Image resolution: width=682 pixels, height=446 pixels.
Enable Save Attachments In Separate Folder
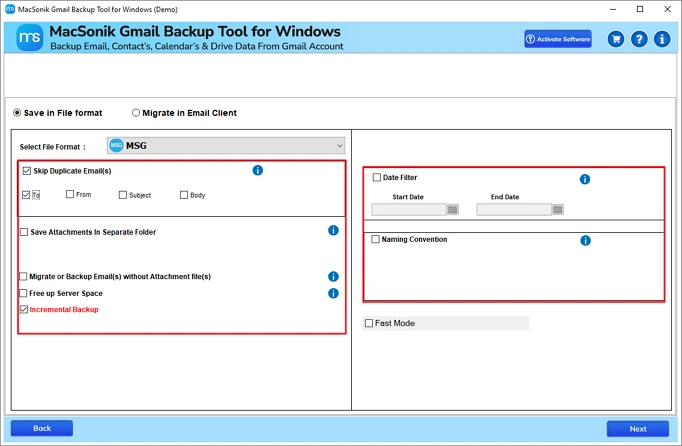[x=24, y=232]
